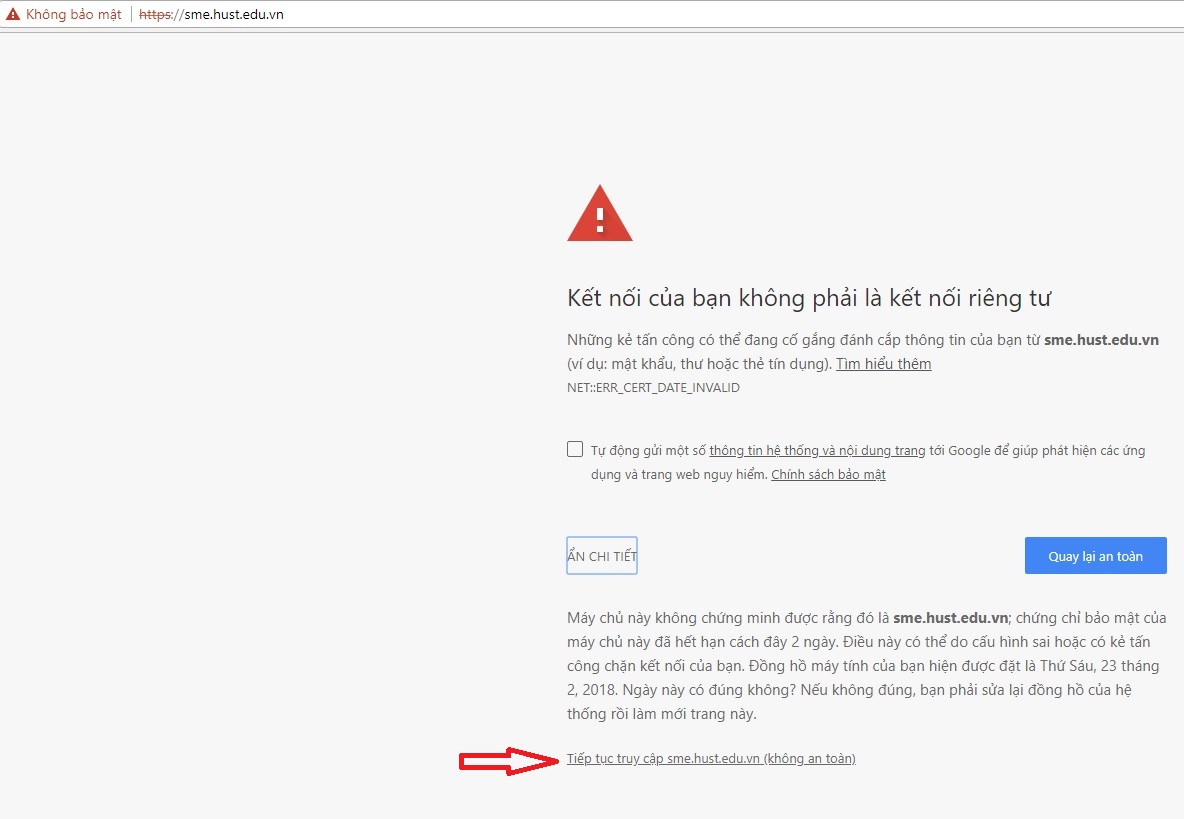Click bold sme.hust.edu.vn in the details paragraph
The image size is (1184, 819).
coord(950,618)
